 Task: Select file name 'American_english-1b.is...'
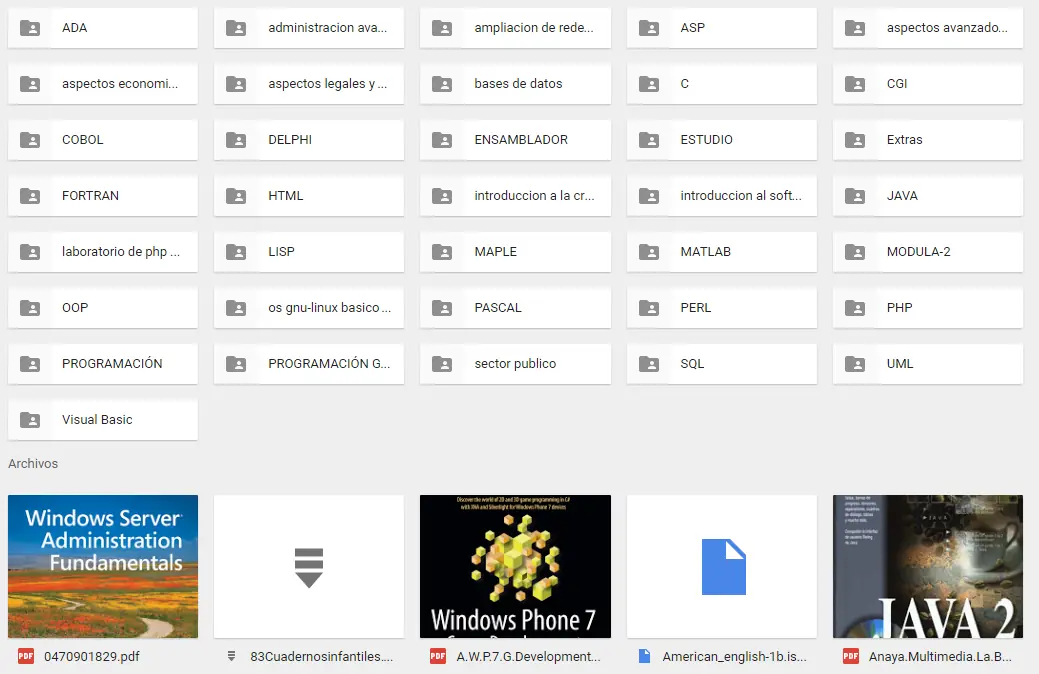734,657
